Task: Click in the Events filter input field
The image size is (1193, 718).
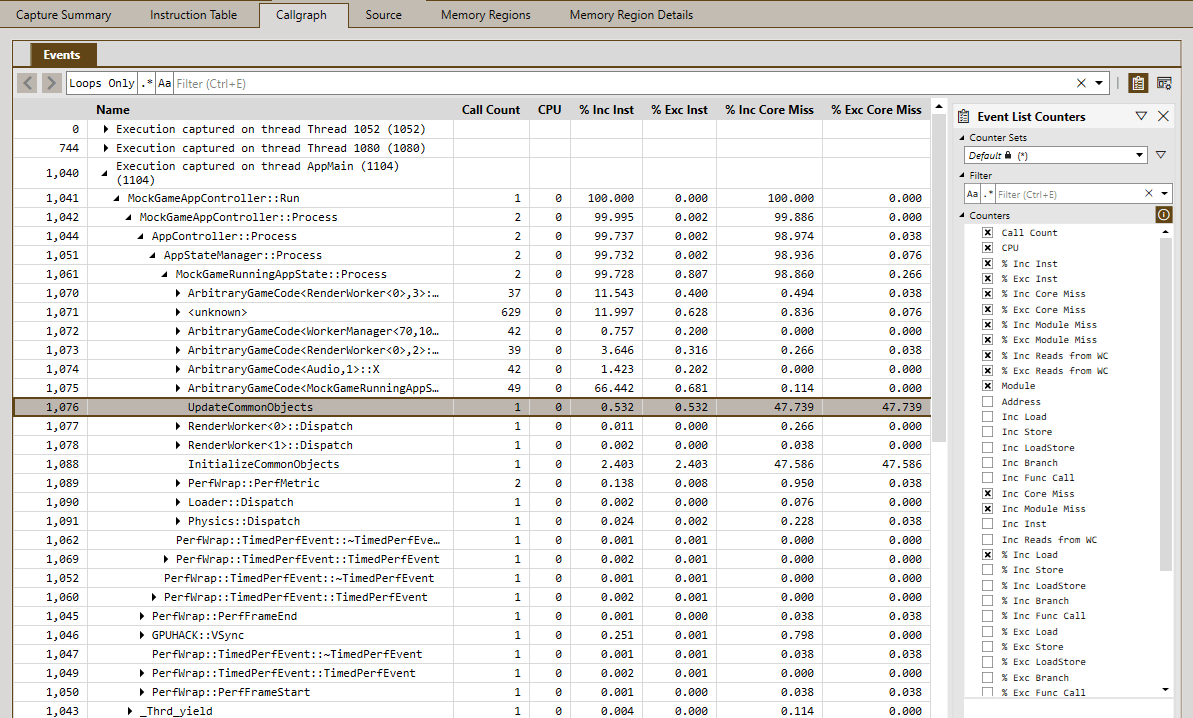Action: click(622, 83)
